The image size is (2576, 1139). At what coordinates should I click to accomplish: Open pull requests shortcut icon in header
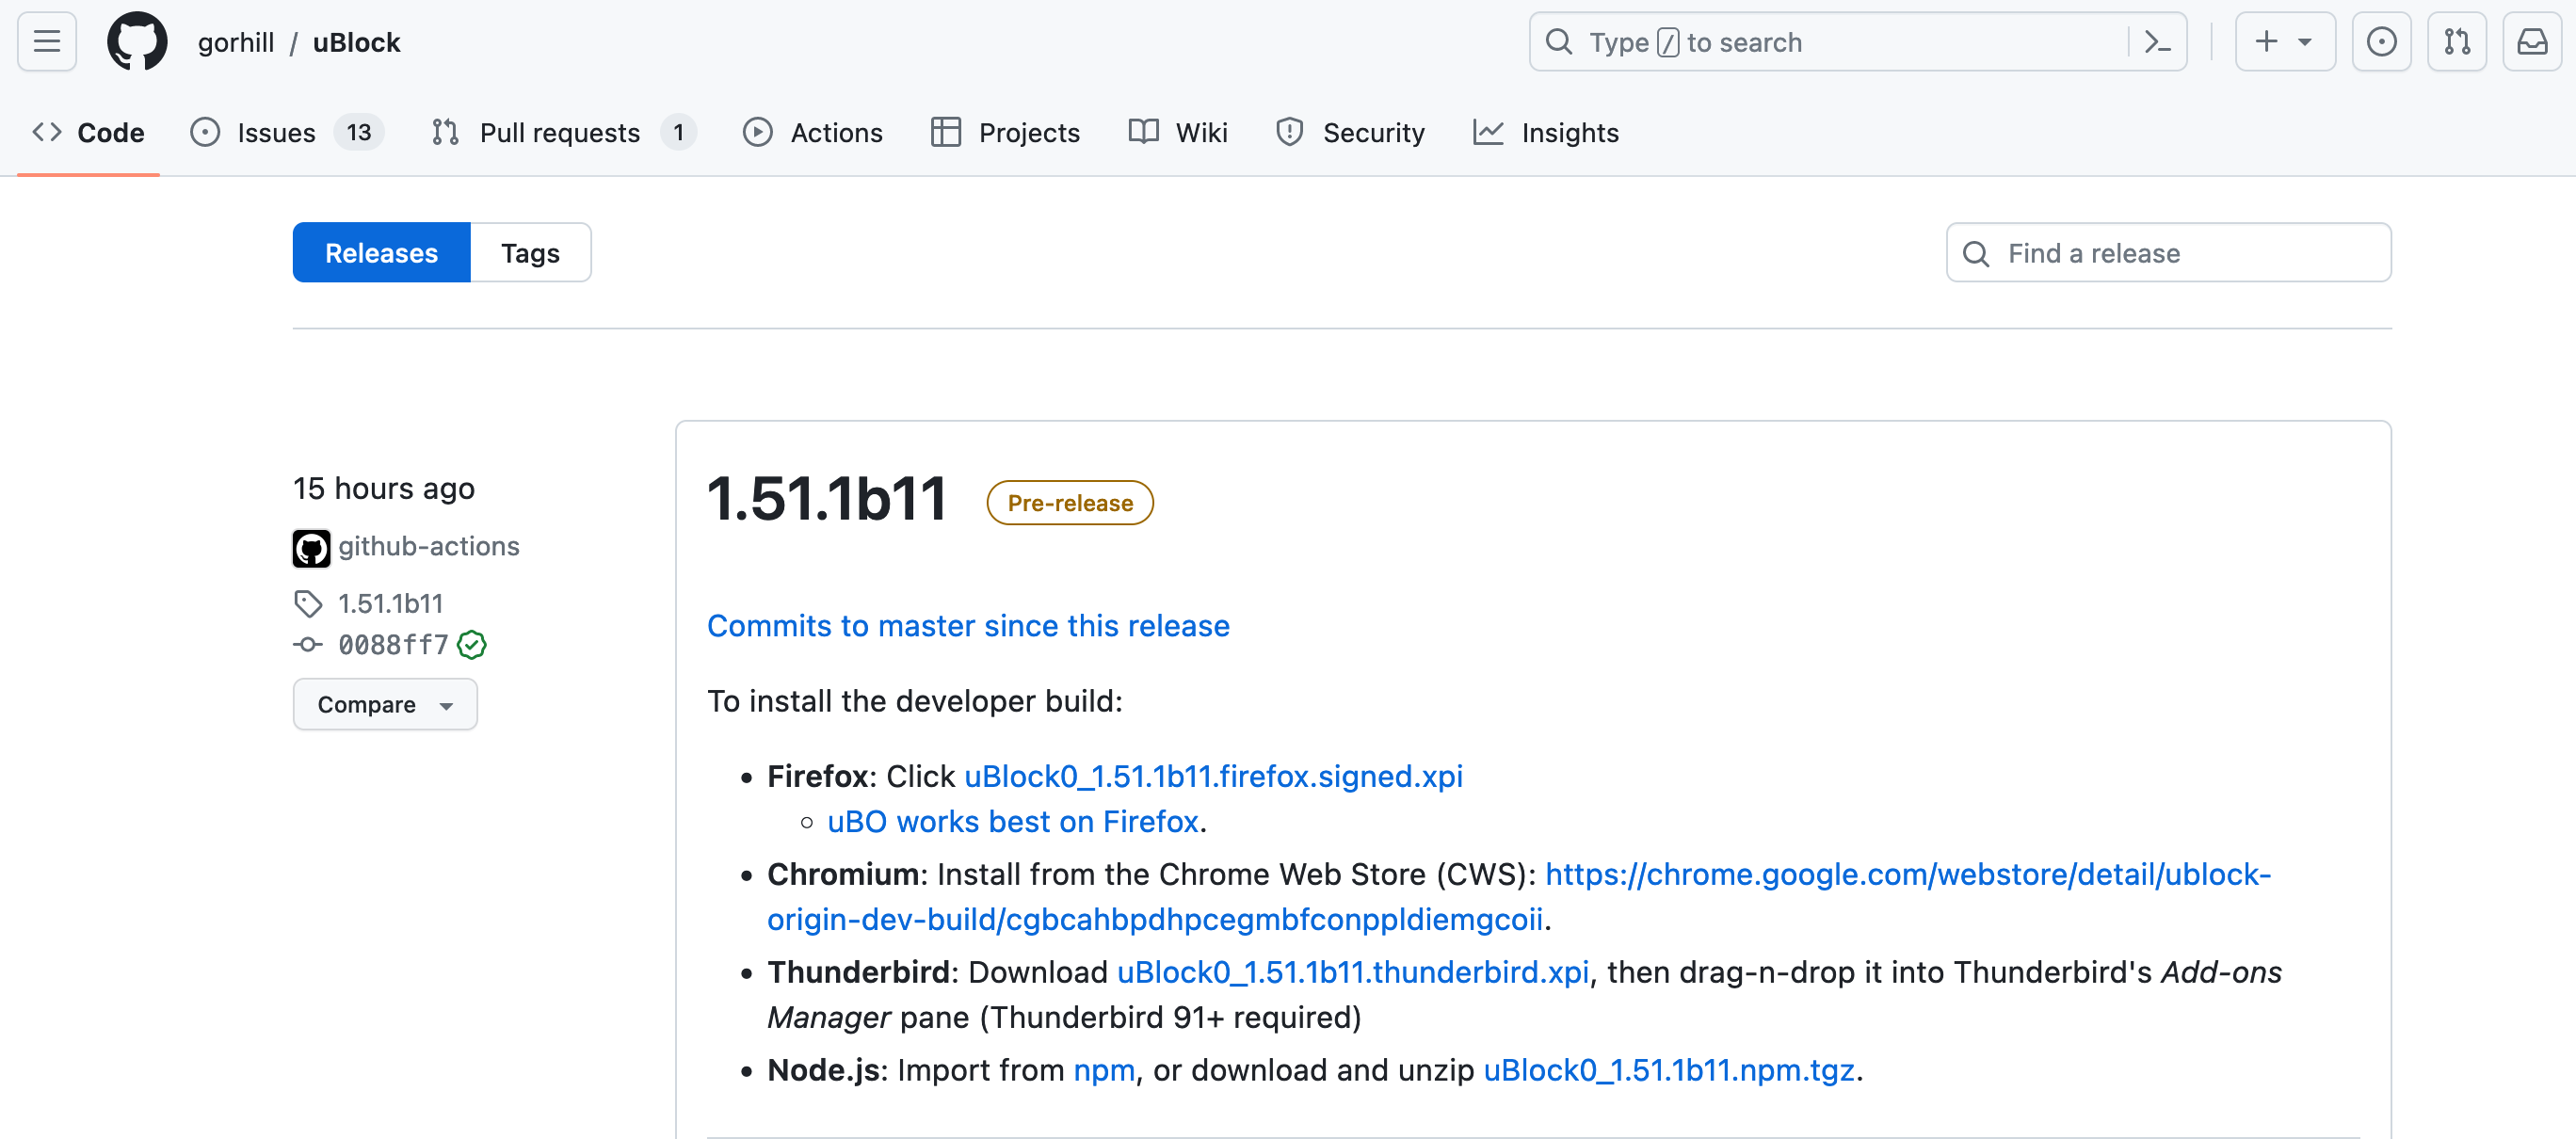point(2457,42)
